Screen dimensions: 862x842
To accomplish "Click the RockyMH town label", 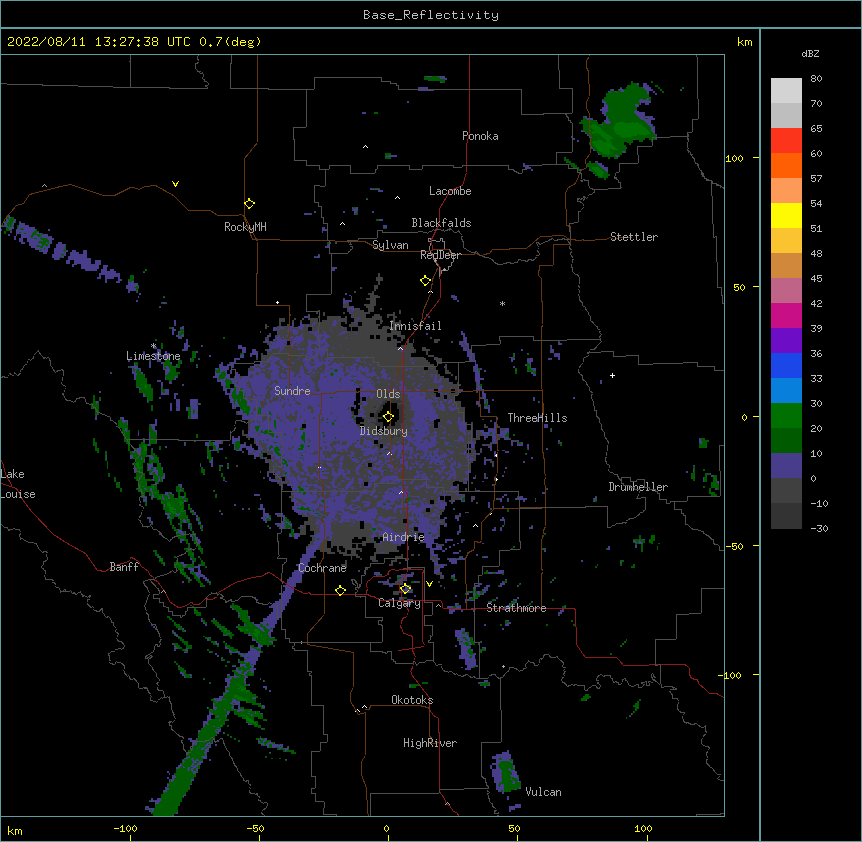I will 245,227.
